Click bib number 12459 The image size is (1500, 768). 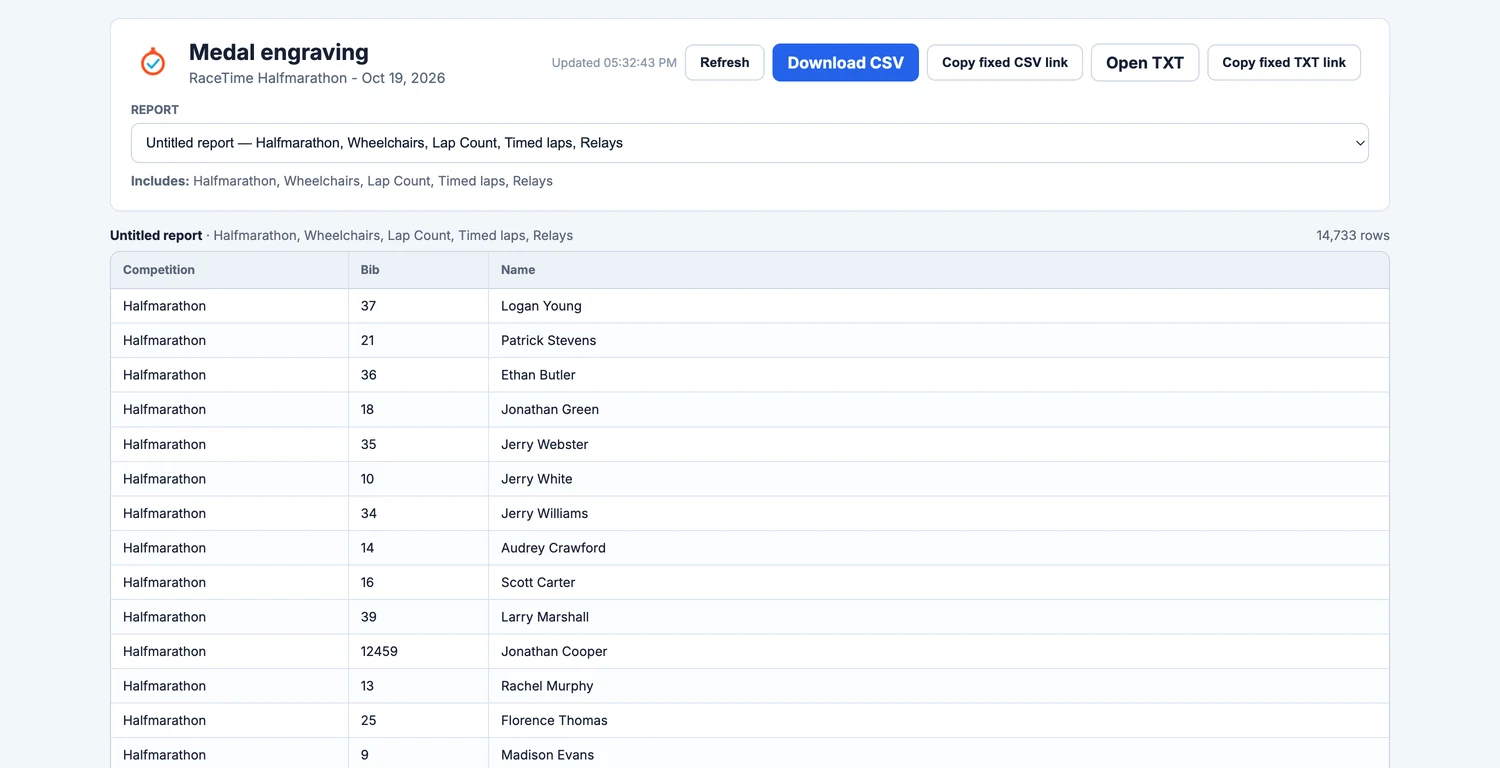379,651
